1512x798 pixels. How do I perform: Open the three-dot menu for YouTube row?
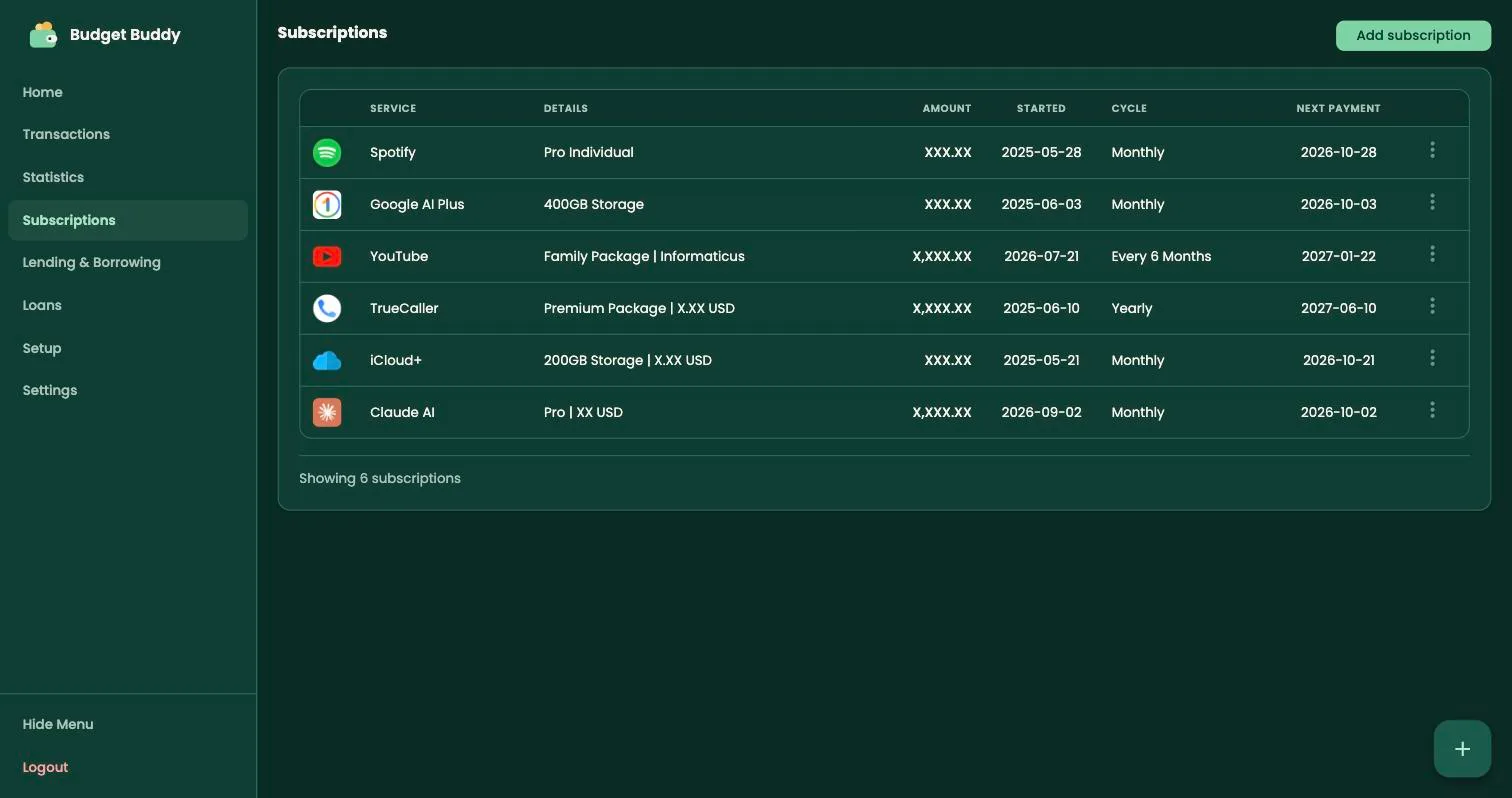pyautogui.click(x=1432, y=254)
